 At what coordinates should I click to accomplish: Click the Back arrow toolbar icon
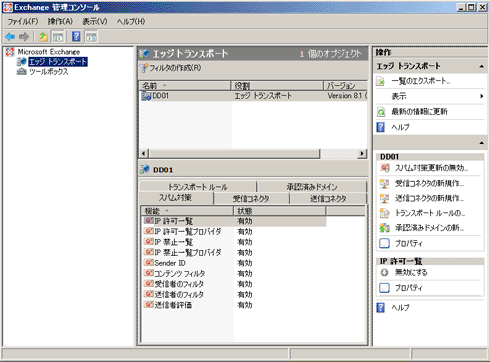click(x=10, y=37)
